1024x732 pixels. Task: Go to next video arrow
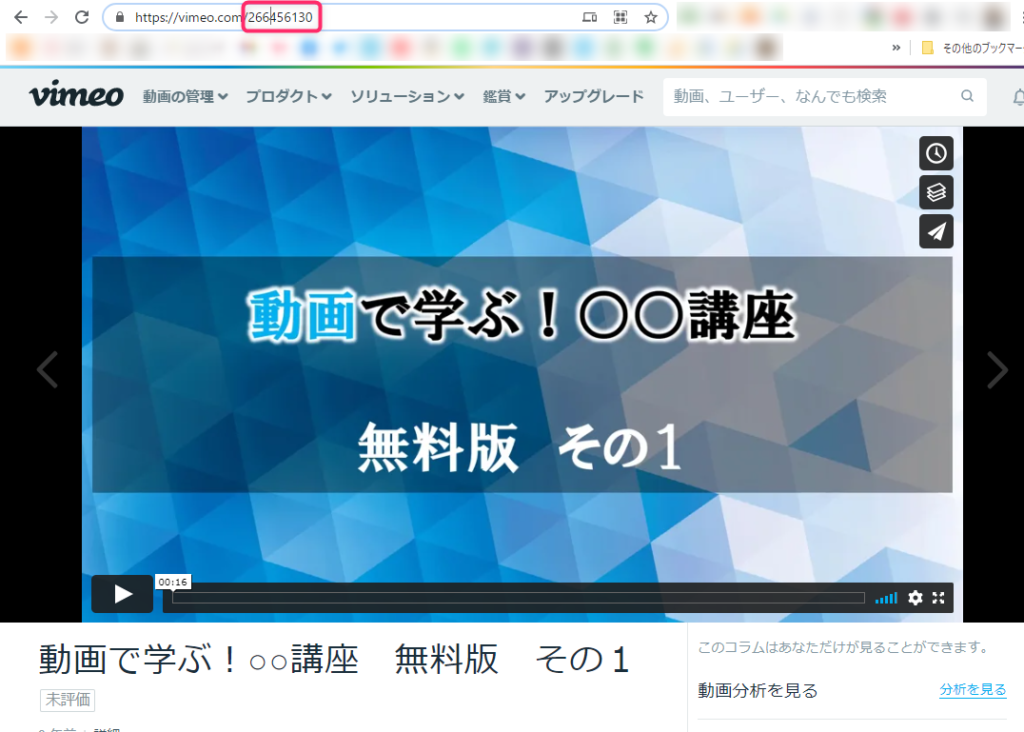997,370
